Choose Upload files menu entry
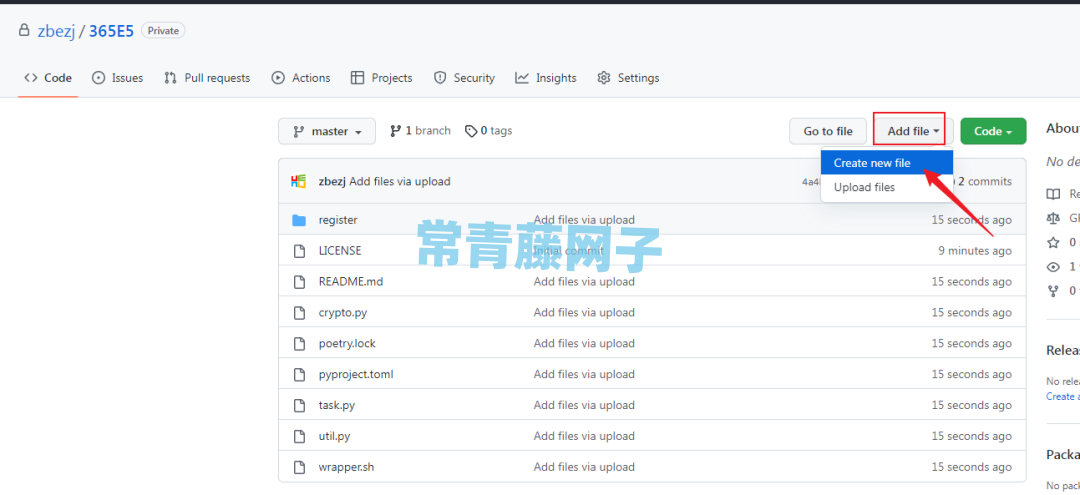The image size is (1080, 495). click(886, 187)
